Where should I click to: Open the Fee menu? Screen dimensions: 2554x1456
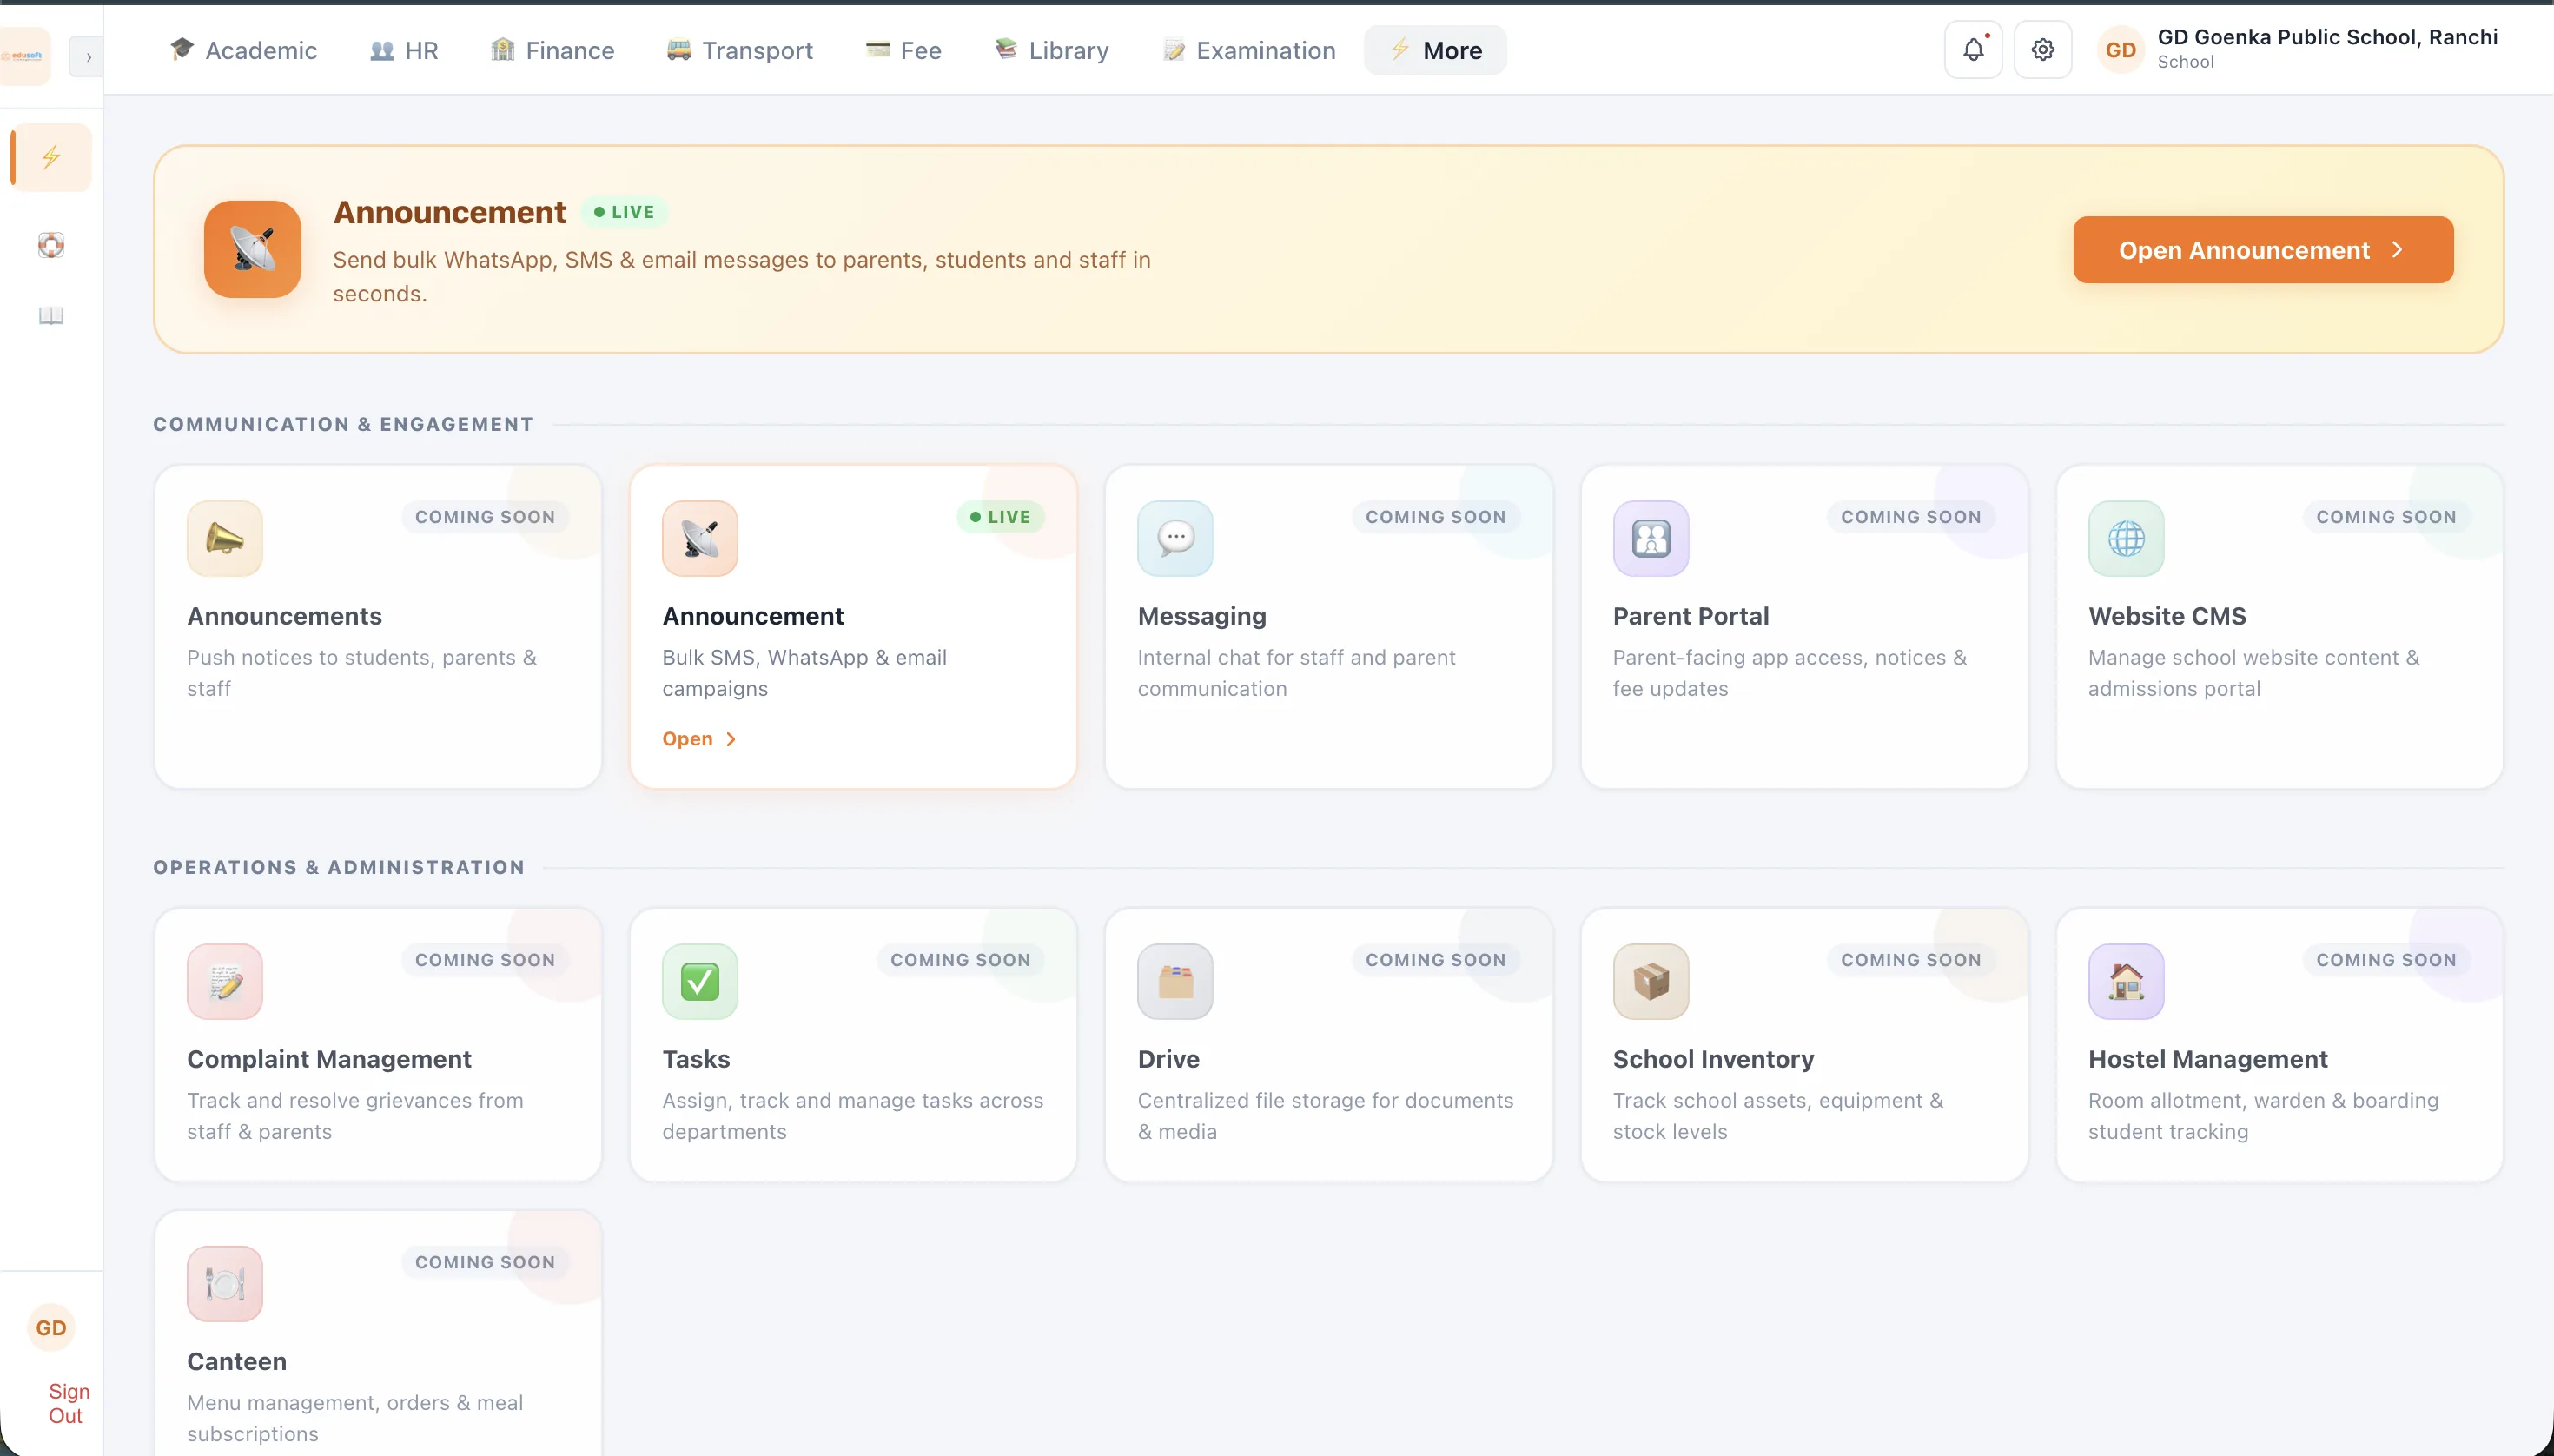(x=904, y=50)
